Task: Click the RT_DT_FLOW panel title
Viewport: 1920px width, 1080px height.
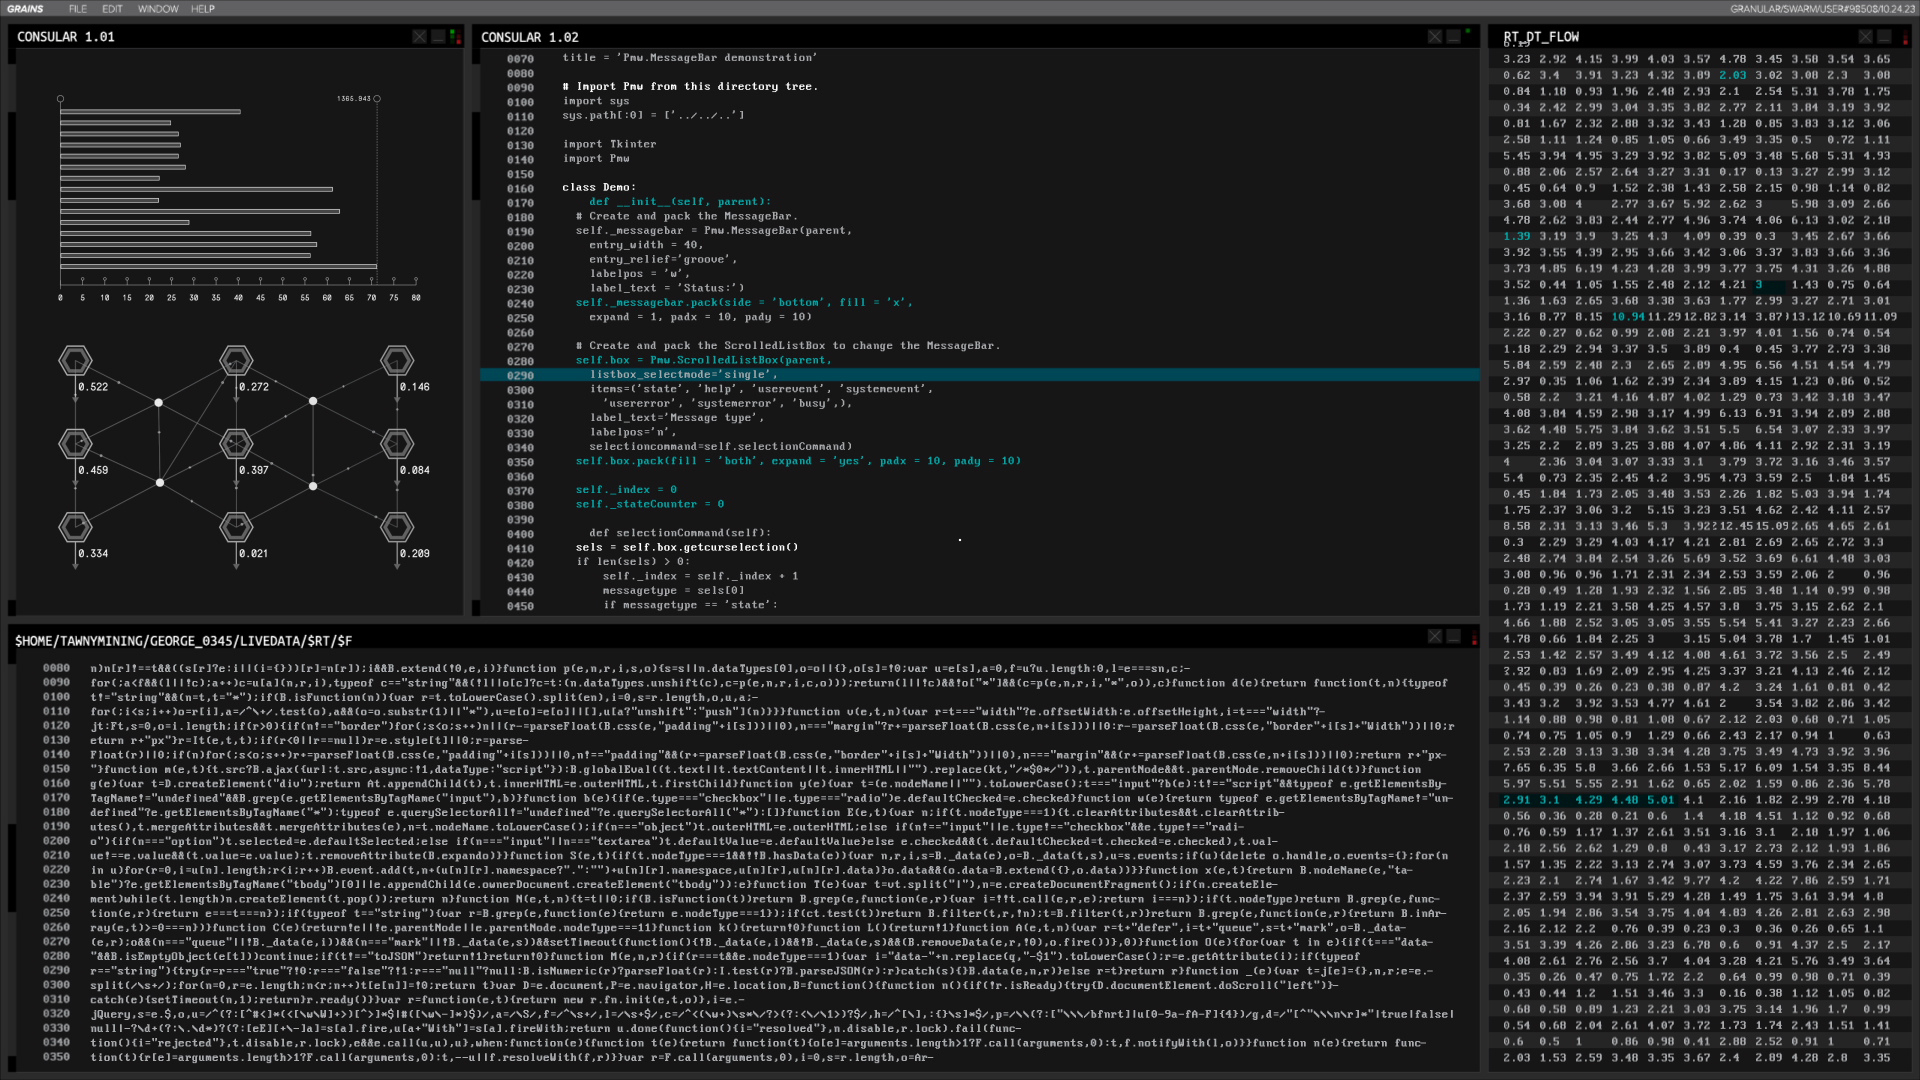Action: click(x=1541, y=37)
